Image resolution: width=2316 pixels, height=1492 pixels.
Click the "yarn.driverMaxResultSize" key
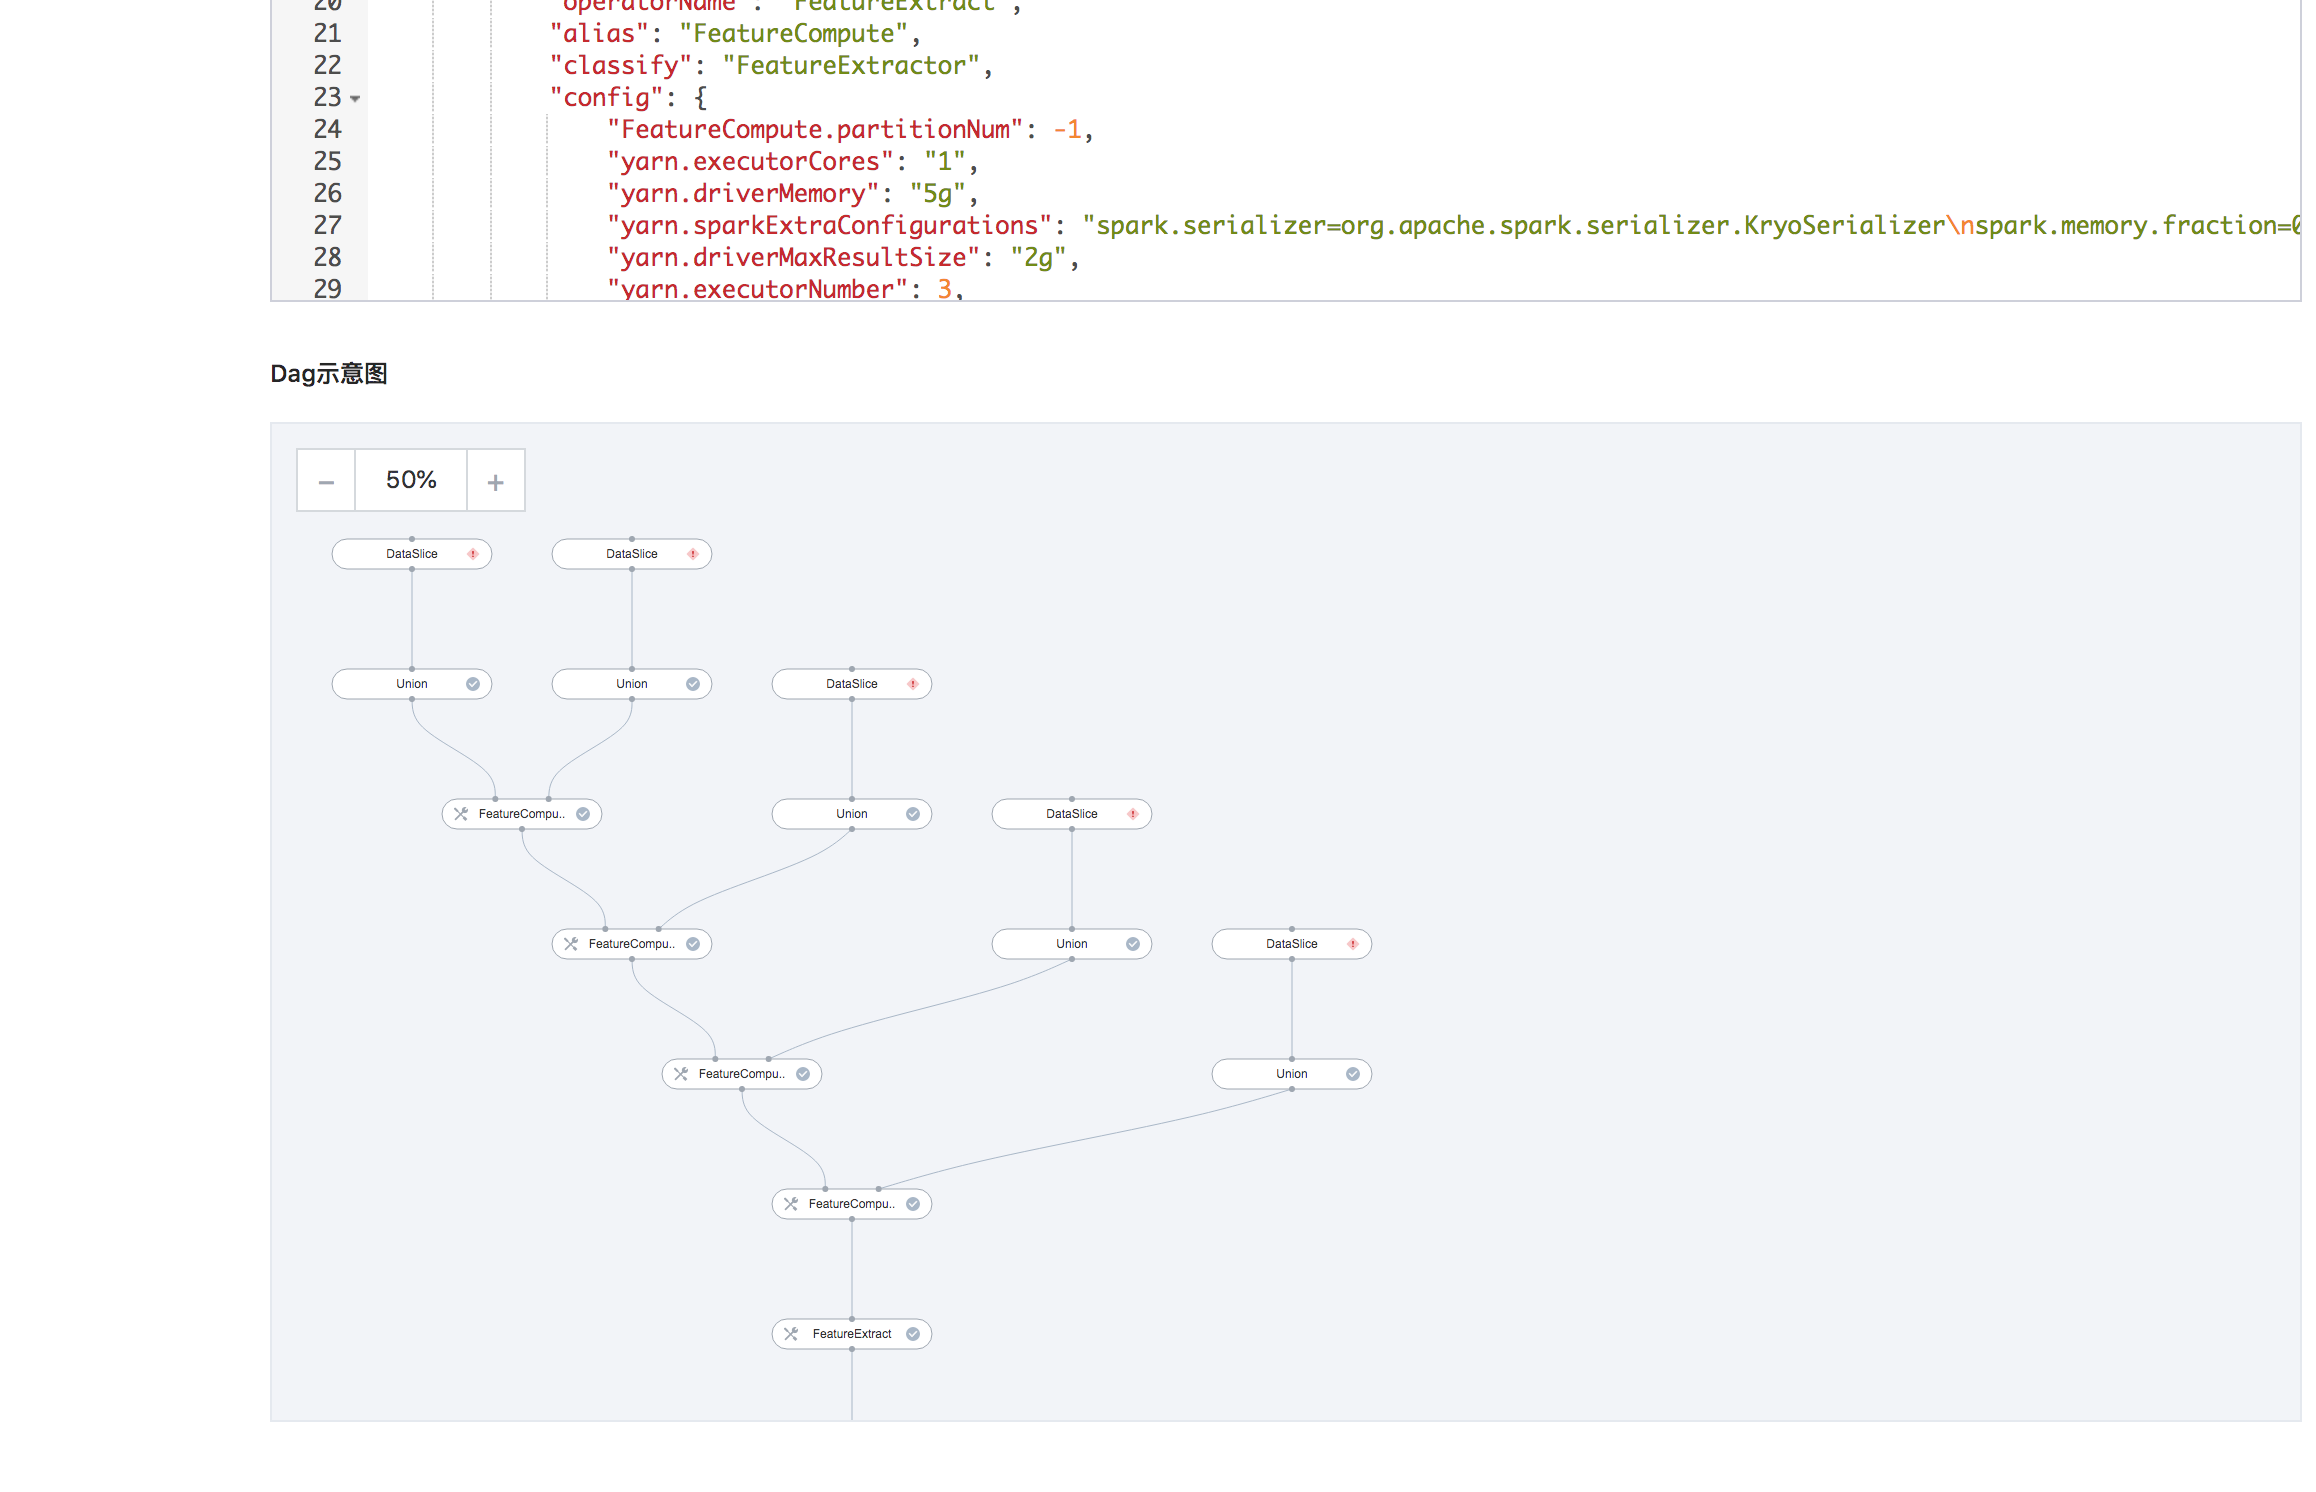[794, 258]
